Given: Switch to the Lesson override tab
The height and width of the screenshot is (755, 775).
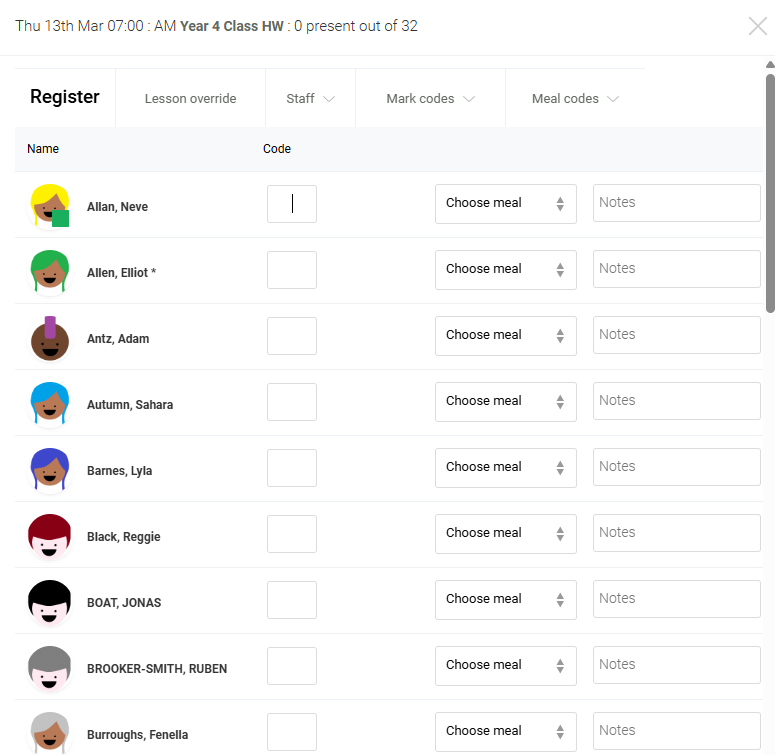Looking at the screenshot, I should 190,99.
